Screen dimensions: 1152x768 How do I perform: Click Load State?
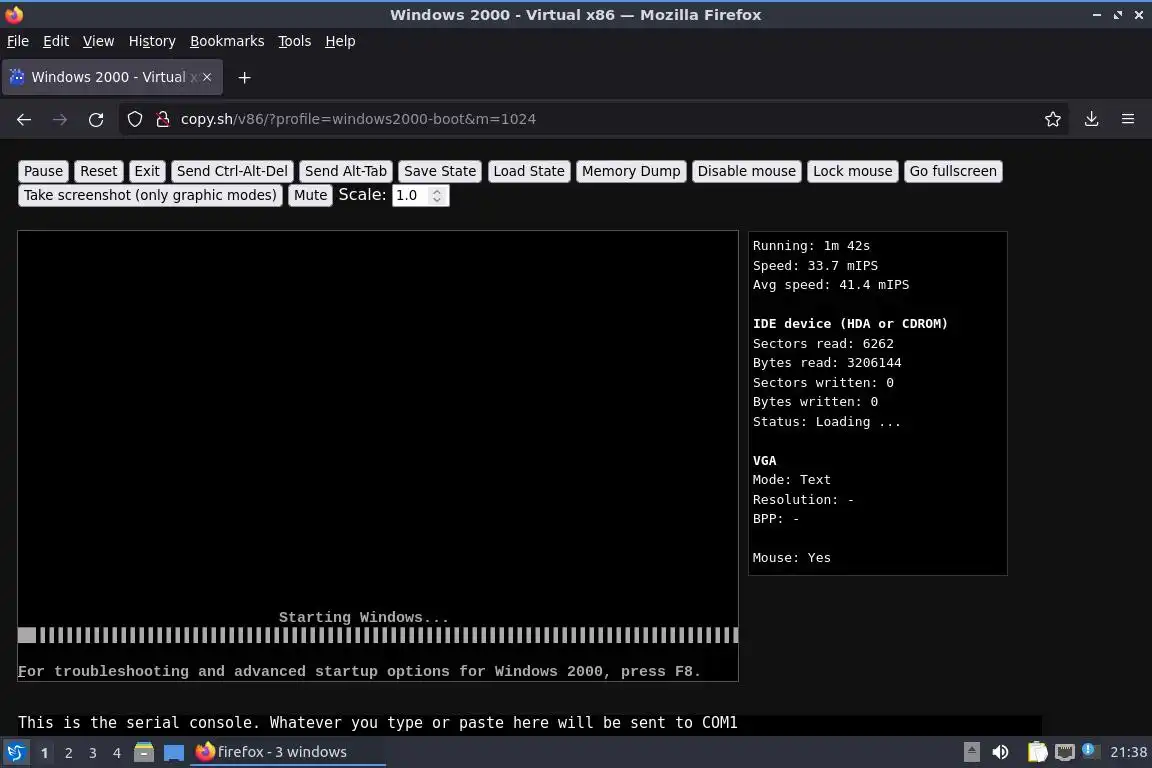pos(529,171)
